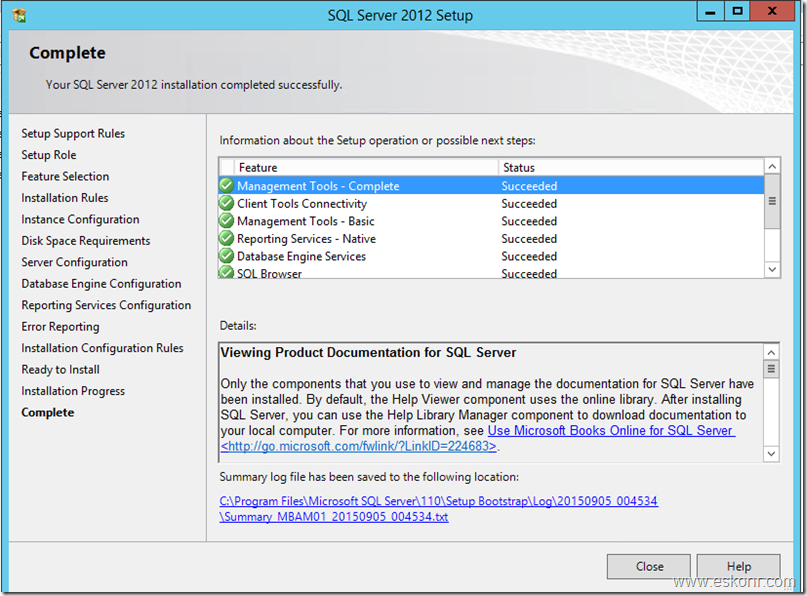Click the Setup Role step
Viewport: 807px width, 596px height.
point(49,155)
